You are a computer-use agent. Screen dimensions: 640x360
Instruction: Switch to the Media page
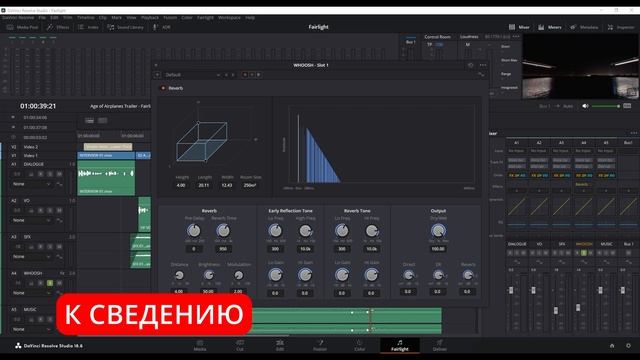click(200, 345)
